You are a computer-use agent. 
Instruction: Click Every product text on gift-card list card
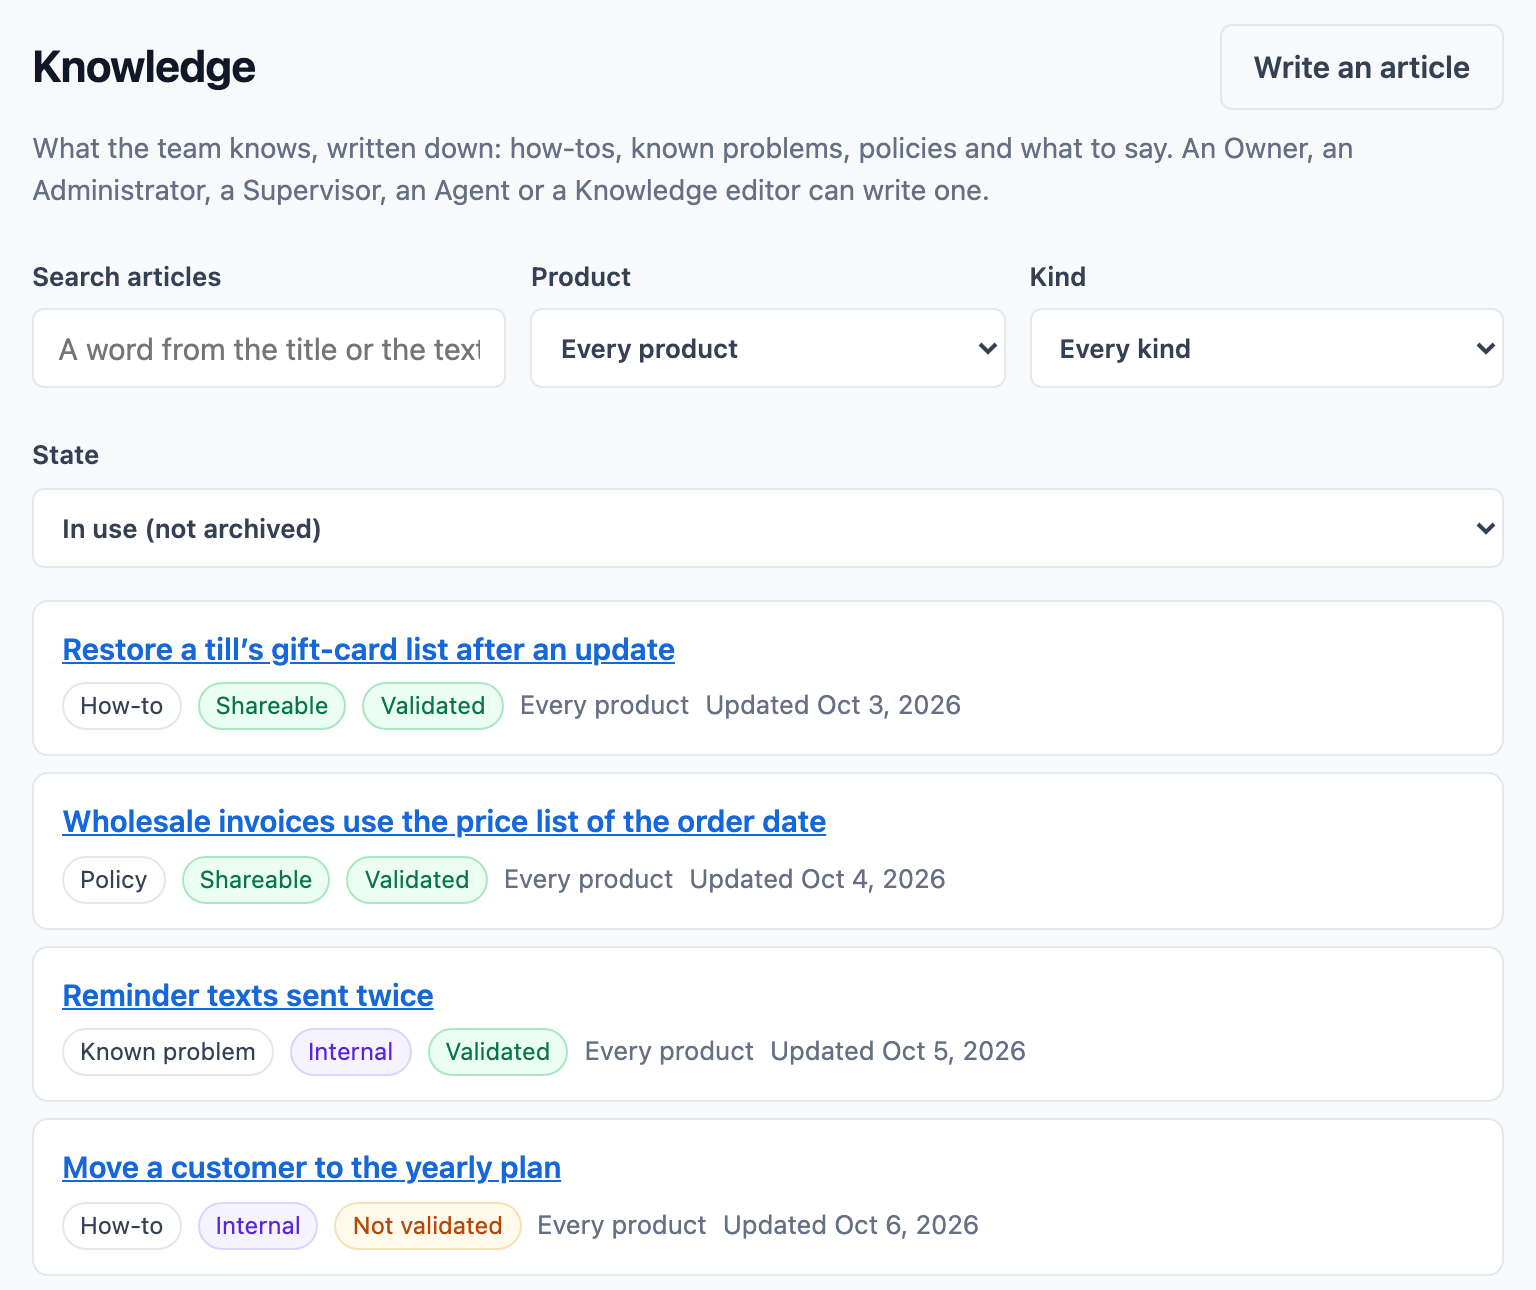tap(604, 706)
